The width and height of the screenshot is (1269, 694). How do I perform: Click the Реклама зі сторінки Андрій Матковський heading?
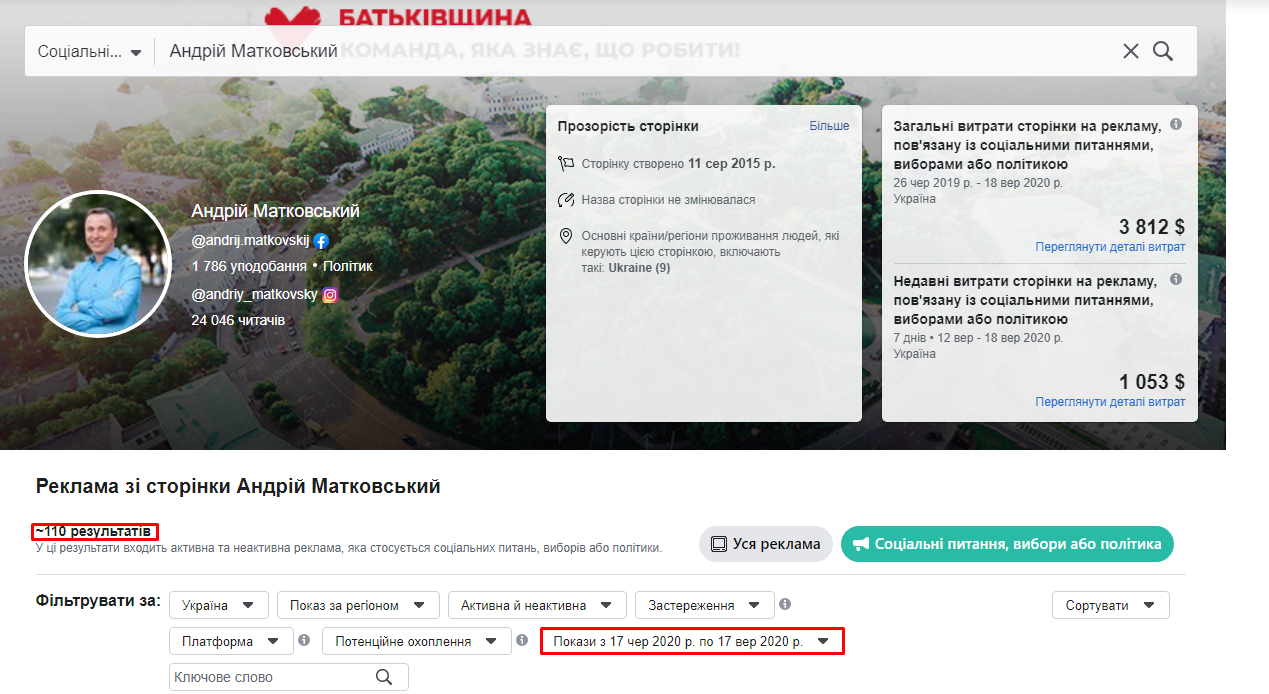(x=238, y=487)
